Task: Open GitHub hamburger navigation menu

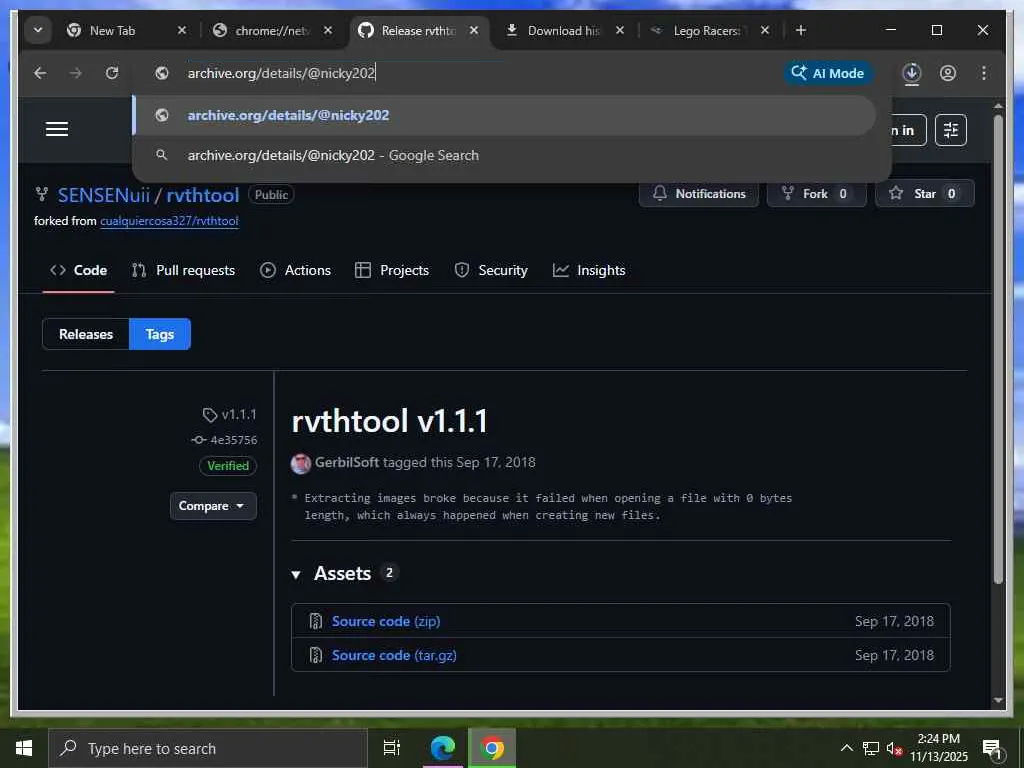Action: coord(57,129)
